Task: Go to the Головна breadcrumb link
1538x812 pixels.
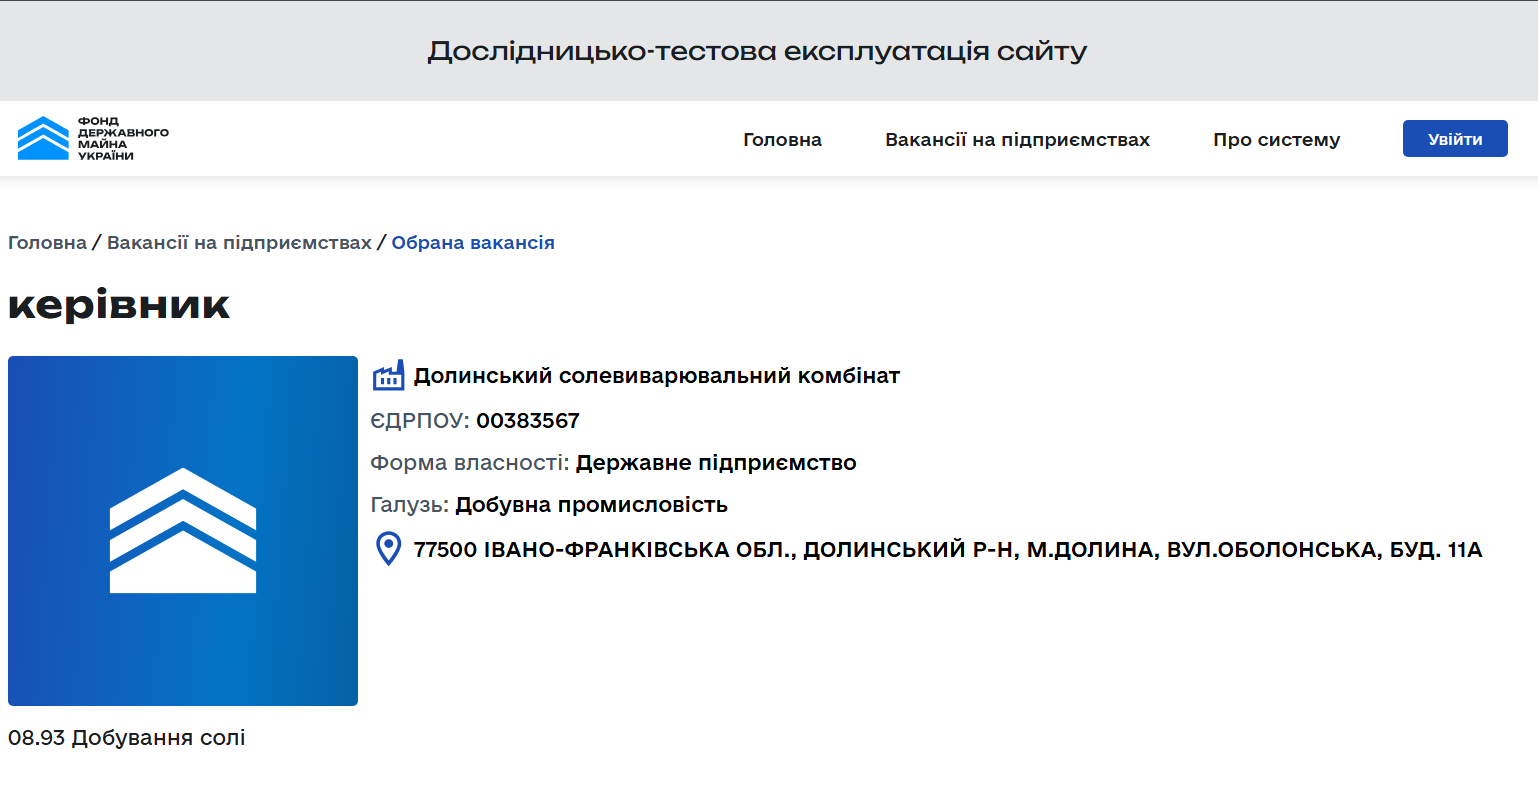Action: tap(47, 243)
